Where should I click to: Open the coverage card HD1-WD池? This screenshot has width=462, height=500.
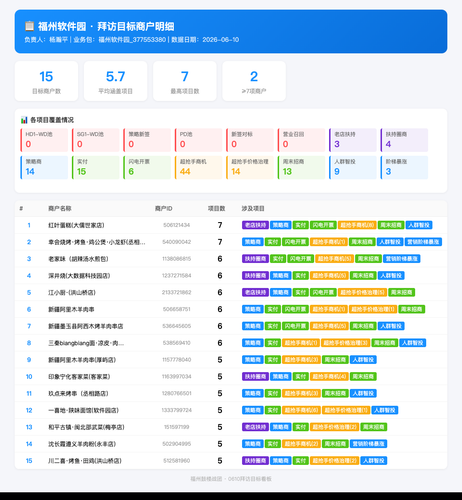(44, 140)
